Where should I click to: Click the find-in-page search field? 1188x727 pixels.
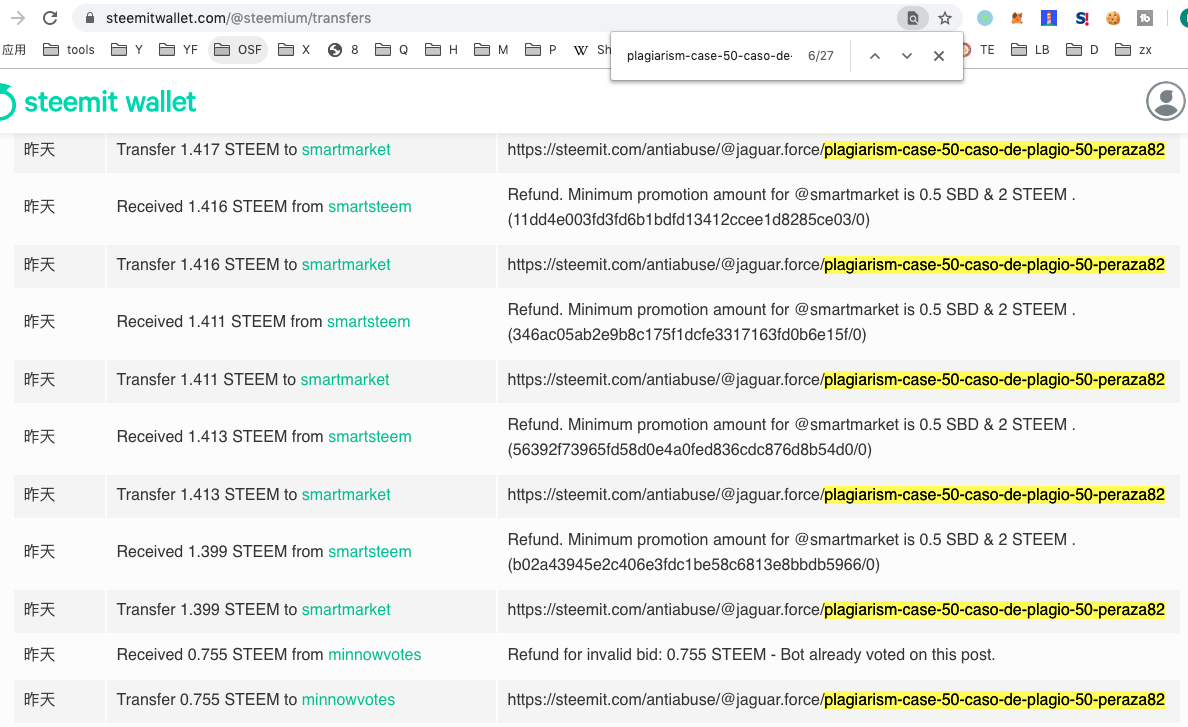[x=709, y=56]
